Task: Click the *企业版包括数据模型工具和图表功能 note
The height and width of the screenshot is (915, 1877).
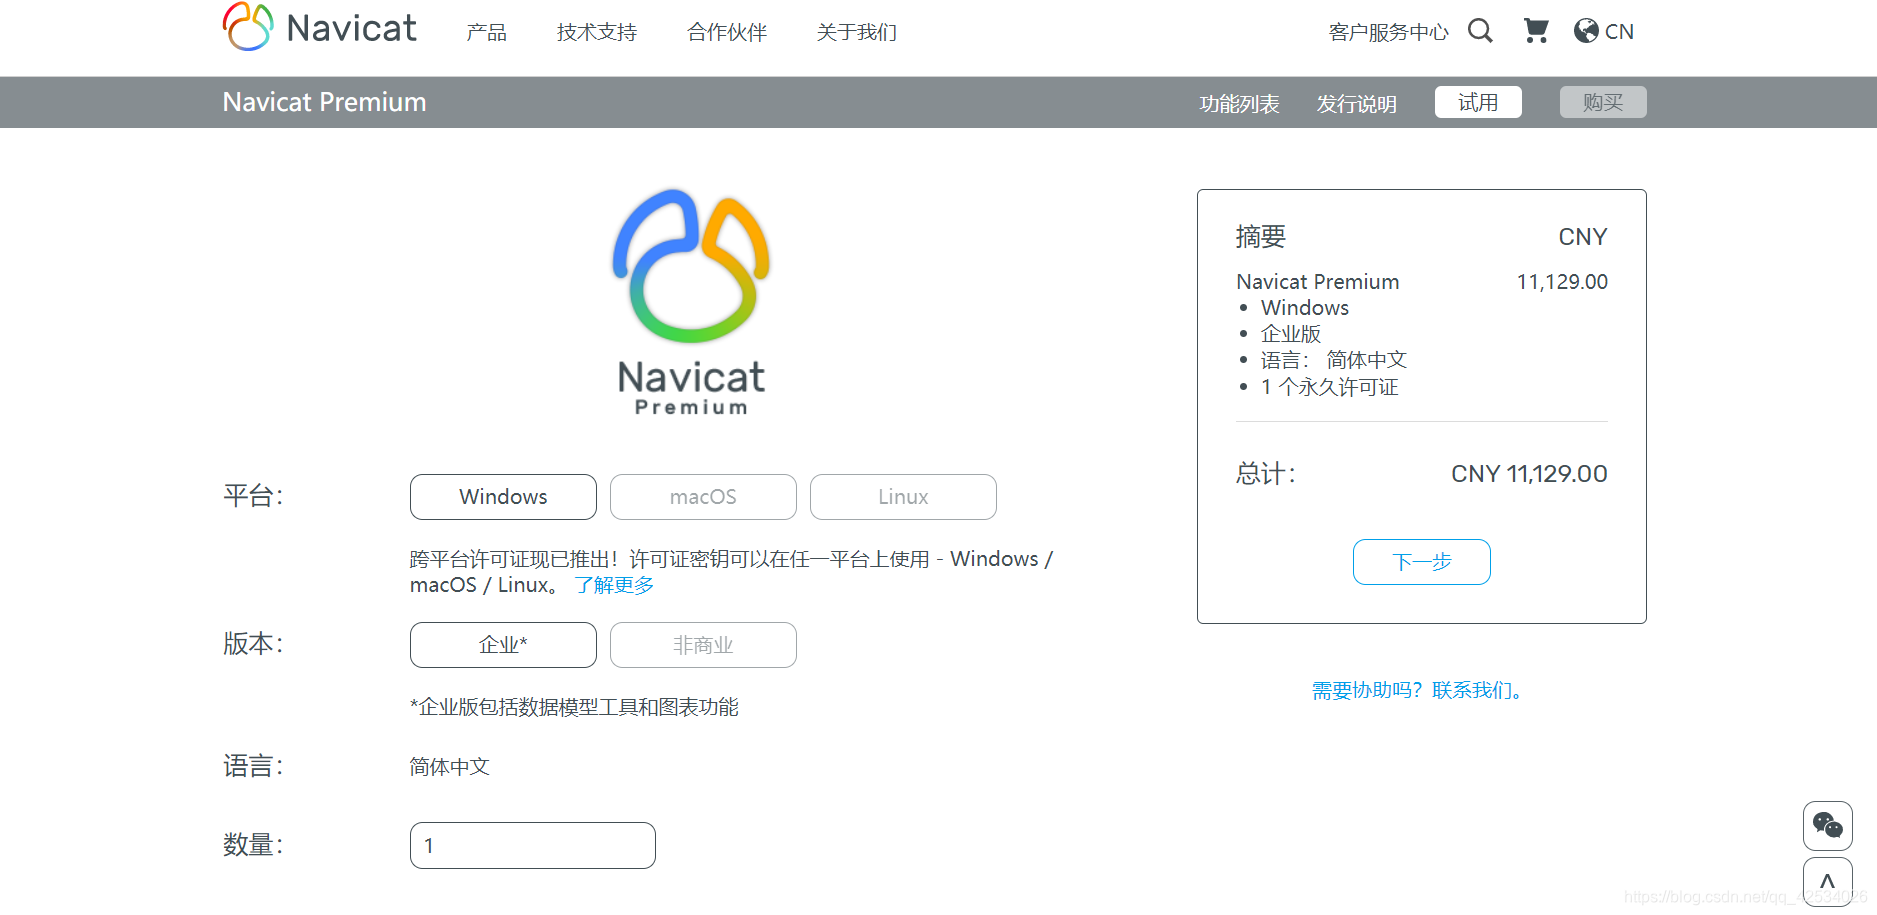Action: pos(574,707)
